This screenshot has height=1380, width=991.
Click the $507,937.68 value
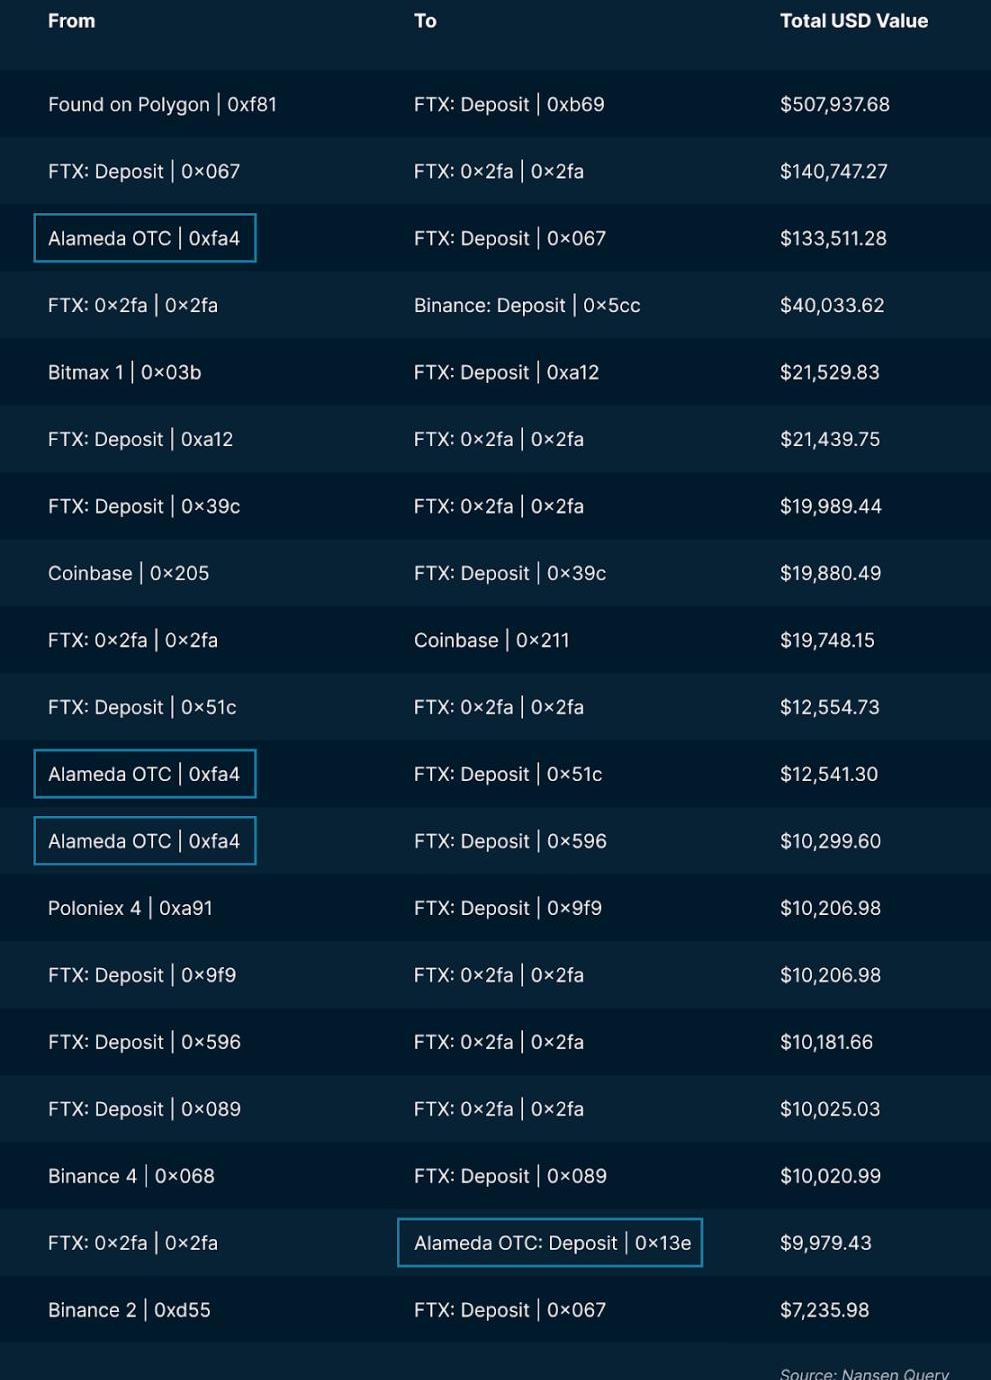point(834,104)
